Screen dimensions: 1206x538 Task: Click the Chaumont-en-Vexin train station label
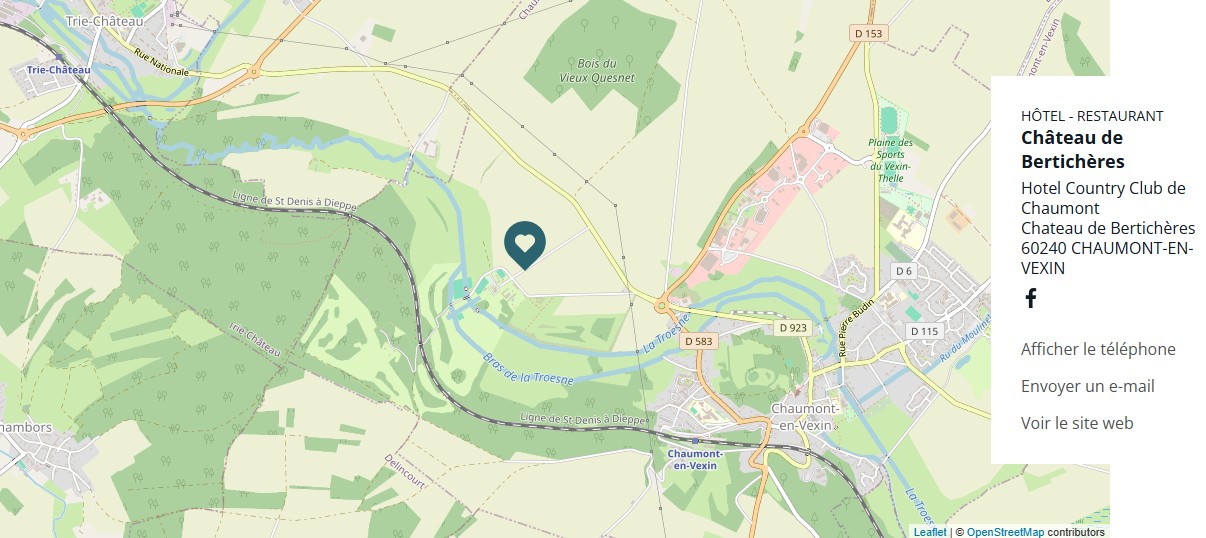pyautogui.click(x=695, y=459)
